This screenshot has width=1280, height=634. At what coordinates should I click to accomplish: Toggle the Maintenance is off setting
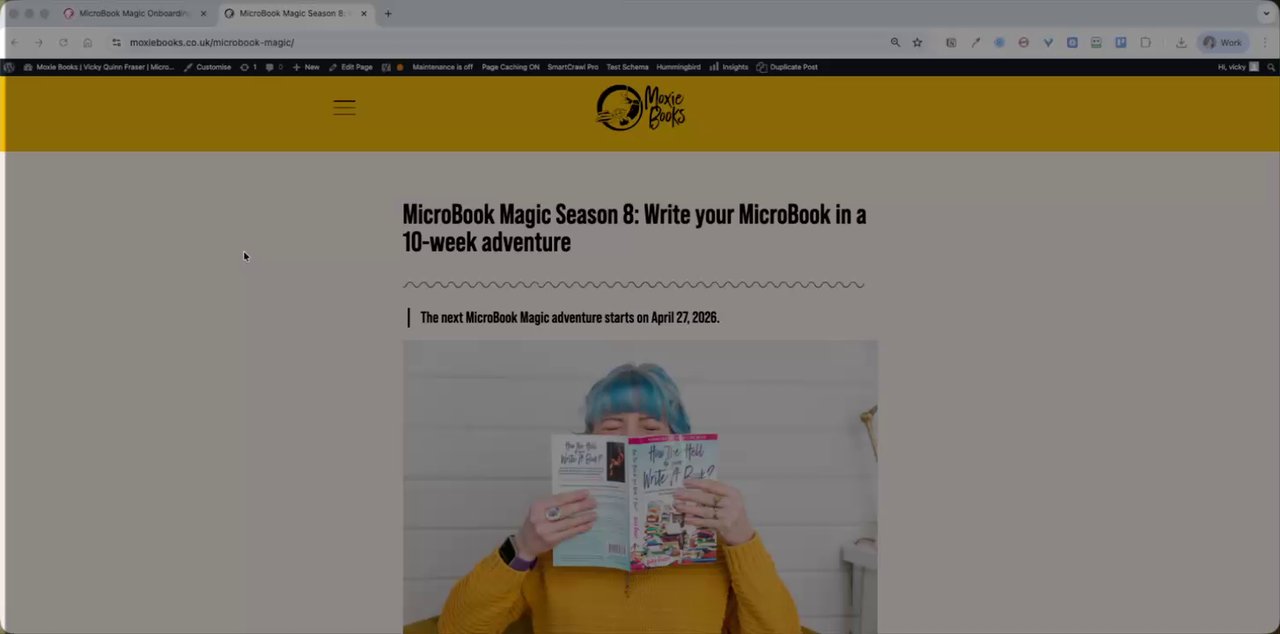click(442, 67)
